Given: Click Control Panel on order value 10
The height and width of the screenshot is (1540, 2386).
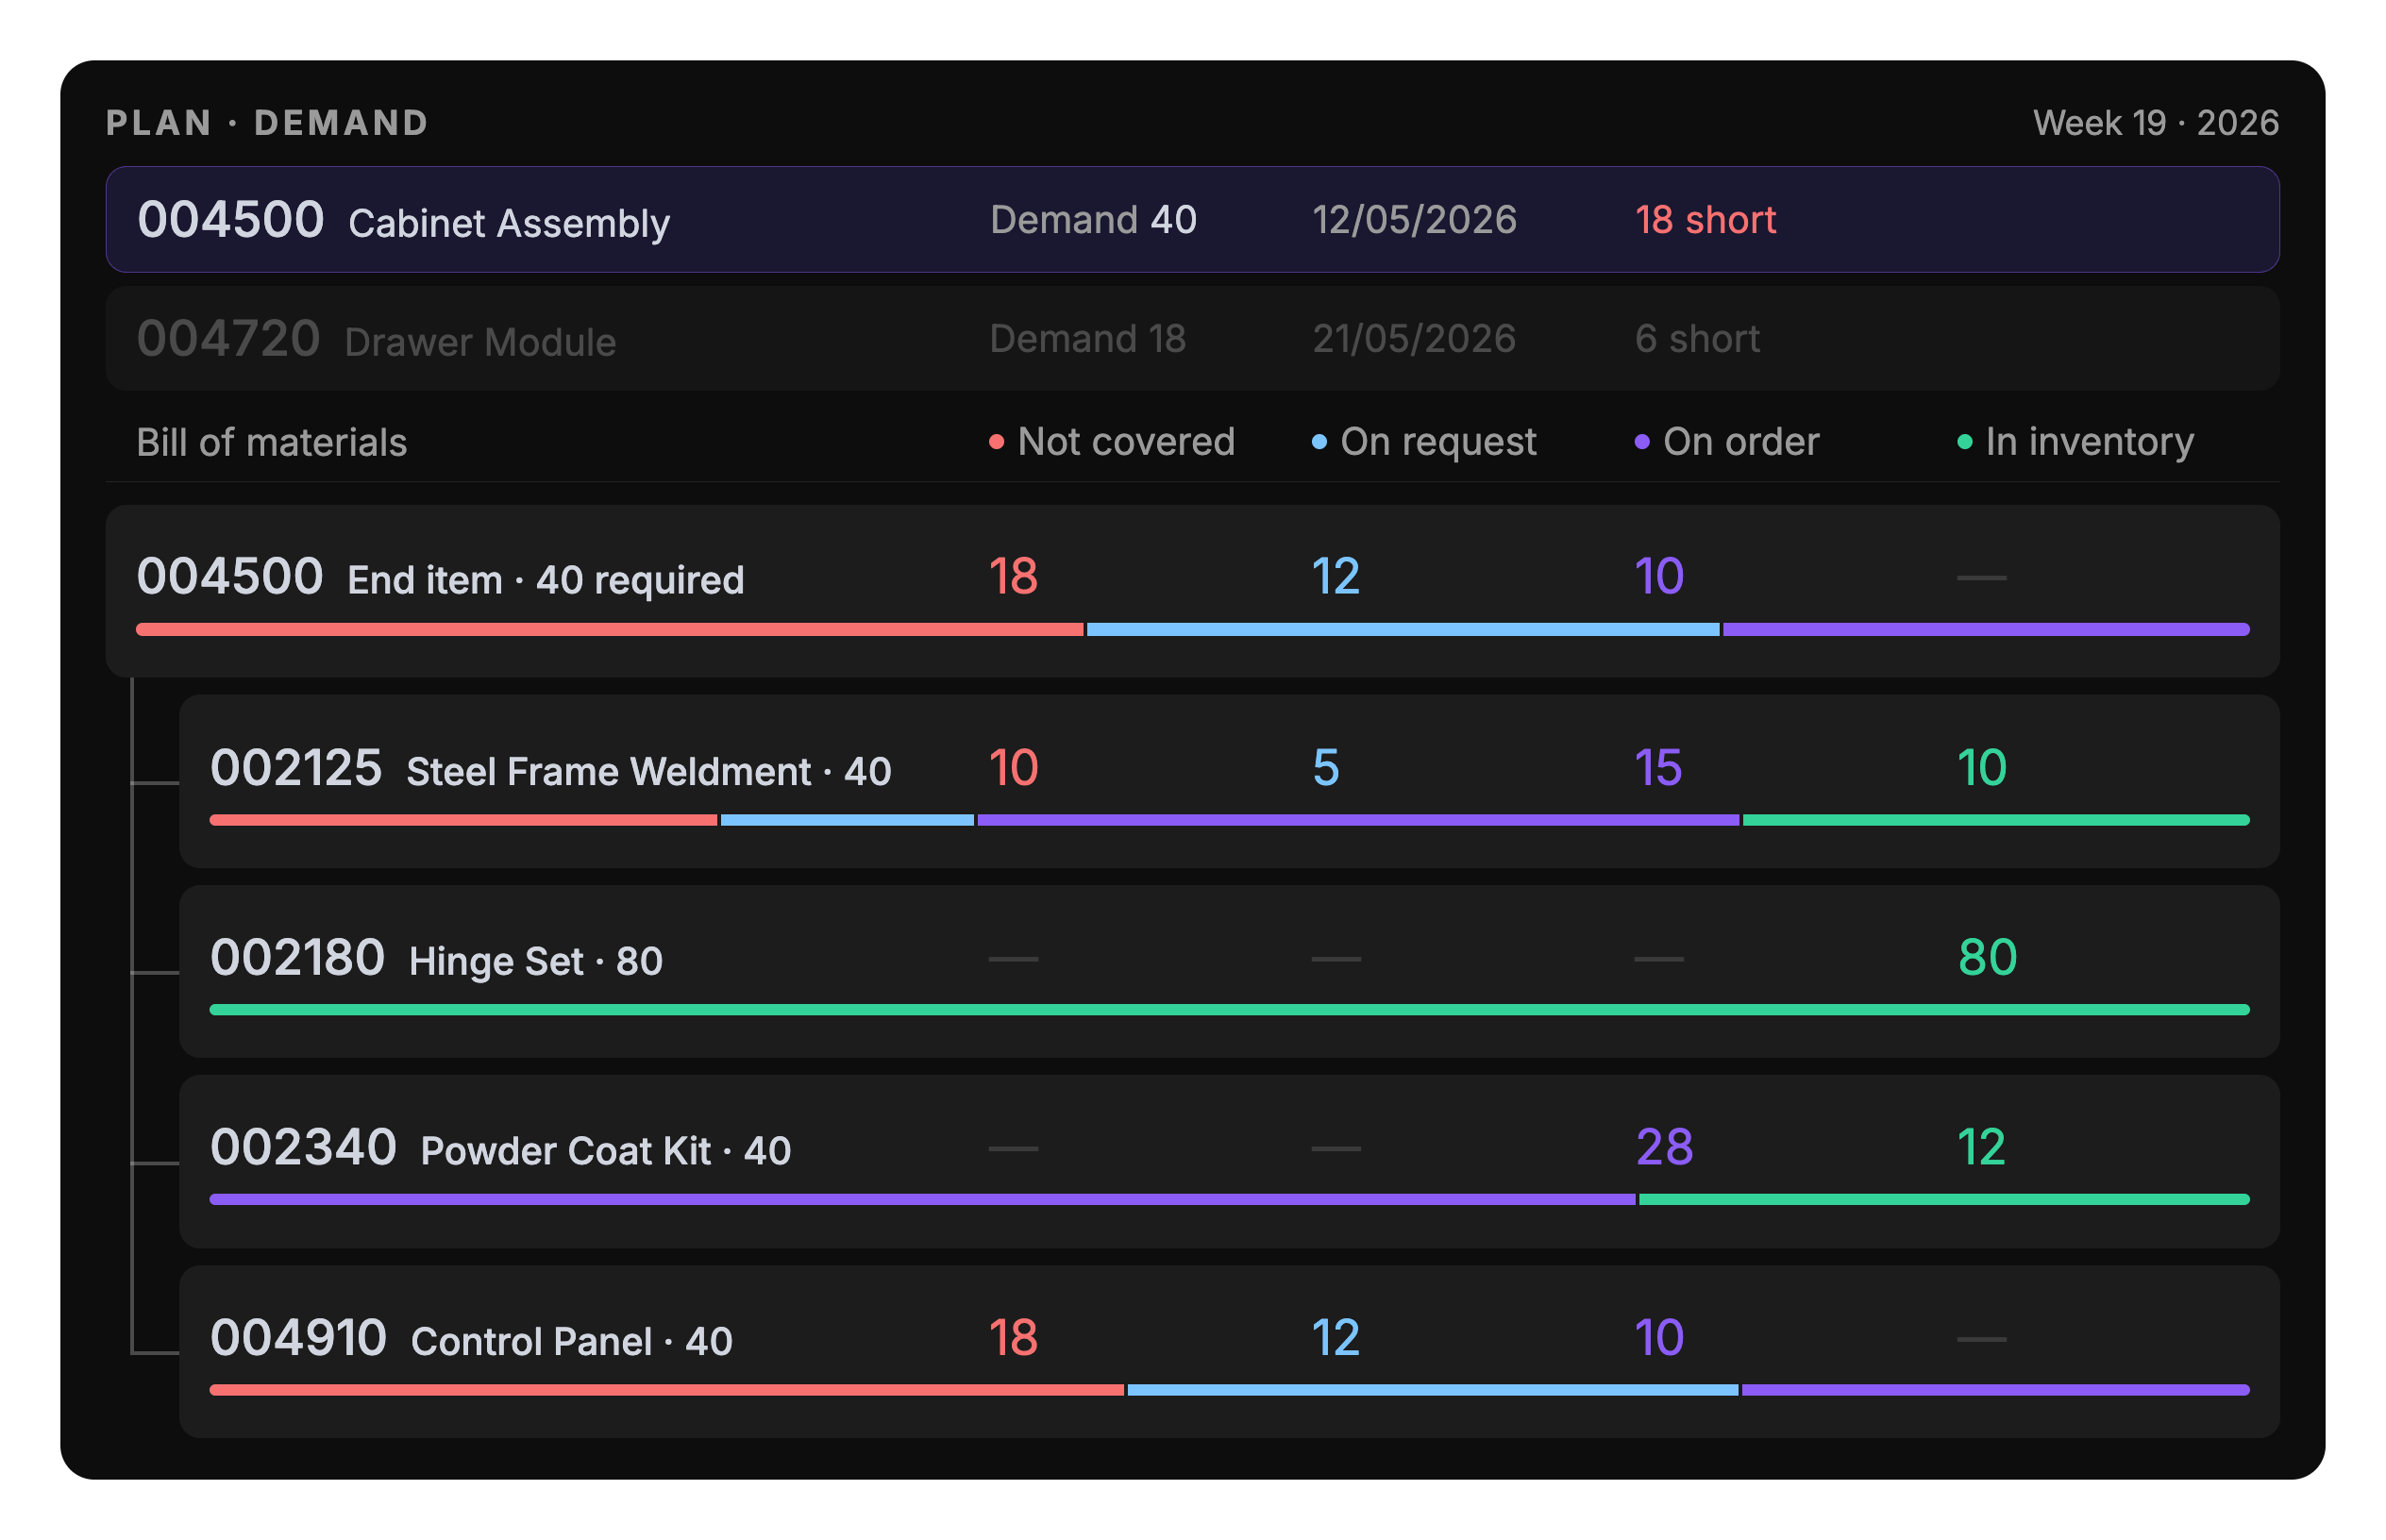Looking at the screenshot, I should tap(1658, 1337).
